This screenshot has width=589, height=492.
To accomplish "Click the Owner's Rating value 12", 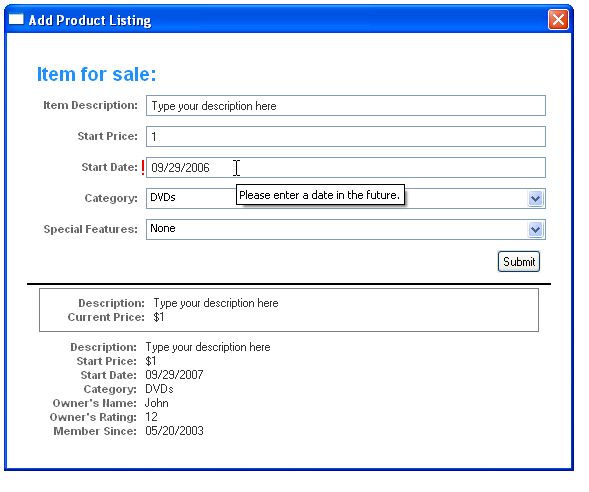I will click(151, 417).
